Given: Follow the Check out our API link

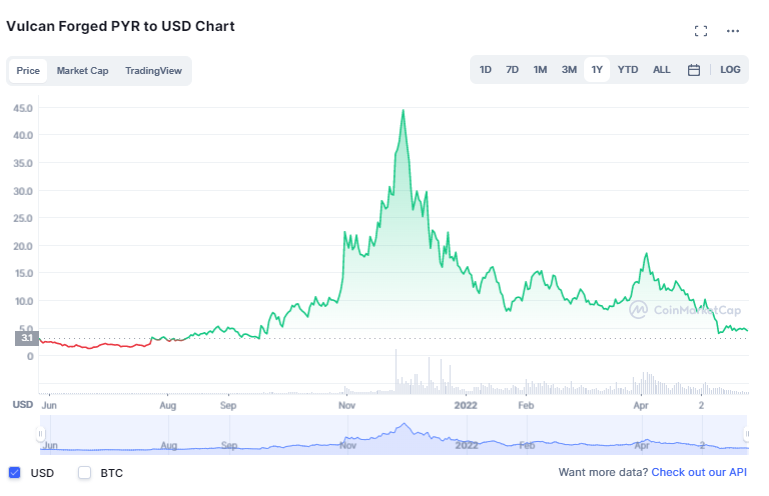Looking at the screenshot, I should click(699, 472).
